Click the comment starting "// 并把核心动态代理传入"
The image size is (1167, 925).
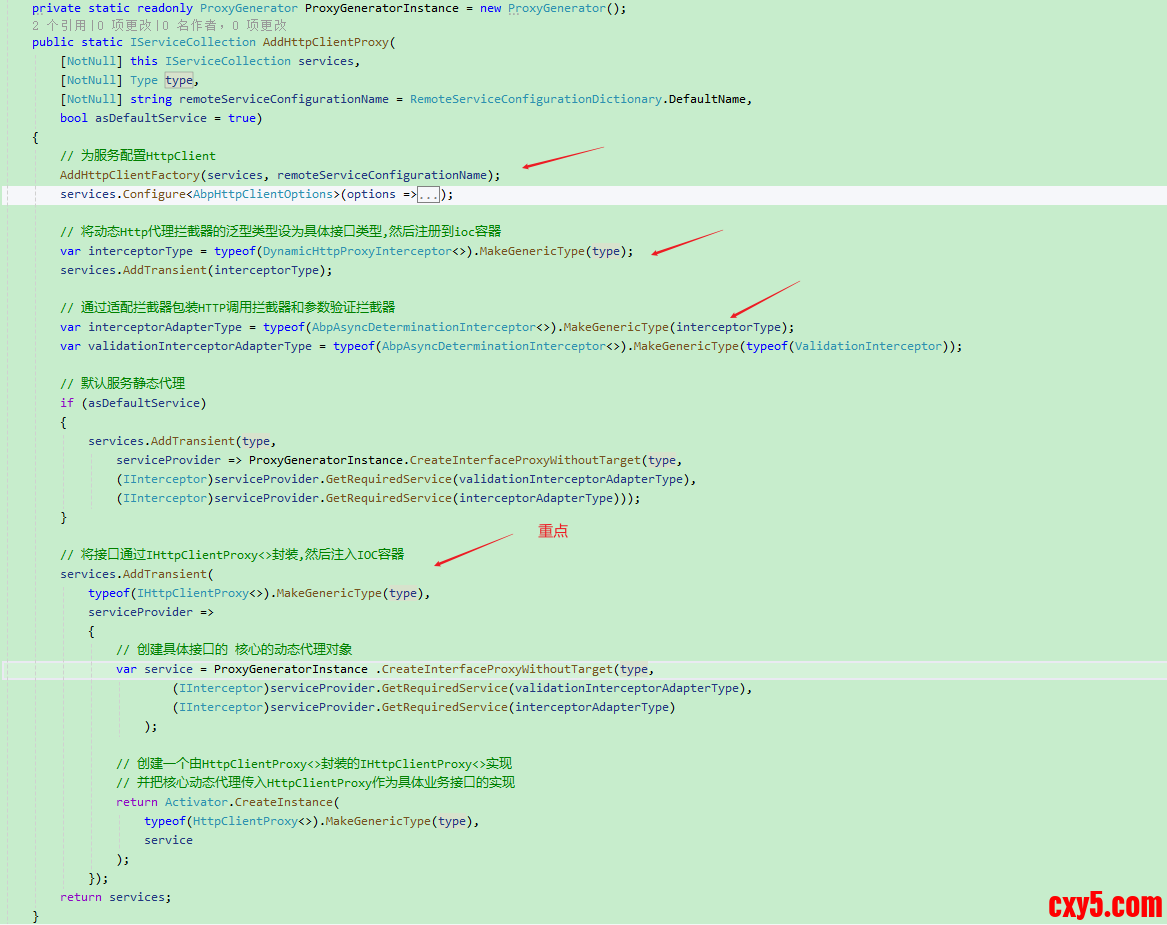tap(316, 783)
